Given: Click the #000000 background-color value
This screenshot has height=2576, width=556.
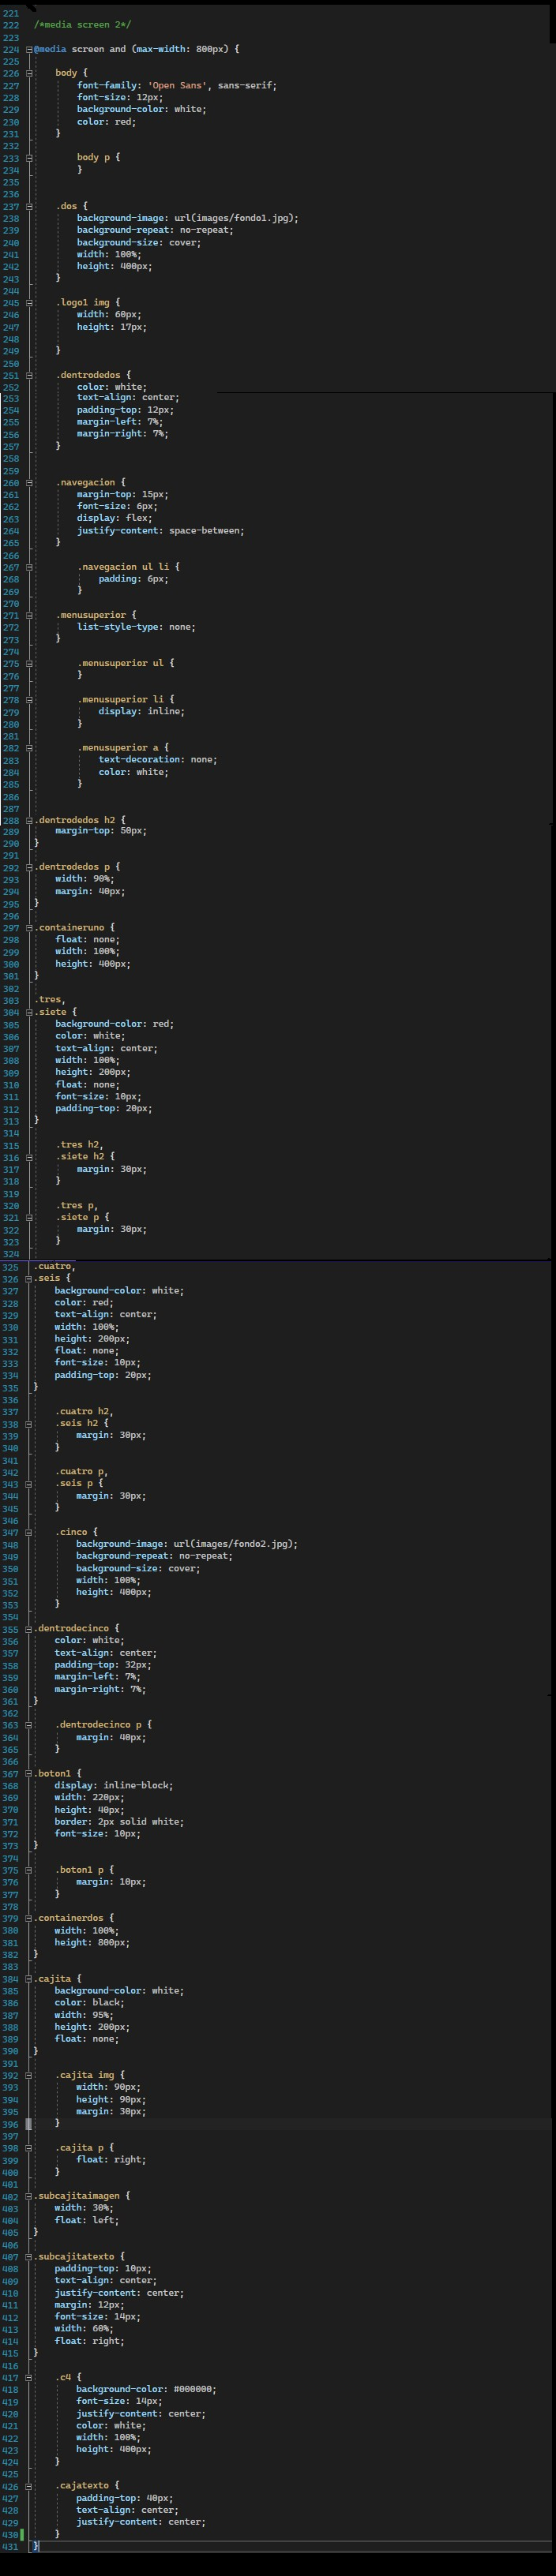Looking at the screenshot, I should pyautogui.click(x=194, y=2389).
